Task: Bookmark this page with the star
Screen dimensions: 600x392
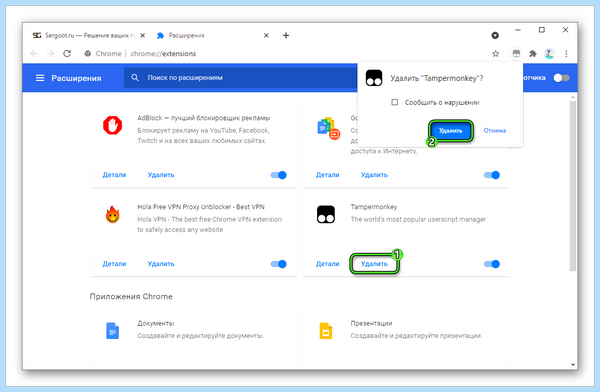Action: [x=496, y=54]
